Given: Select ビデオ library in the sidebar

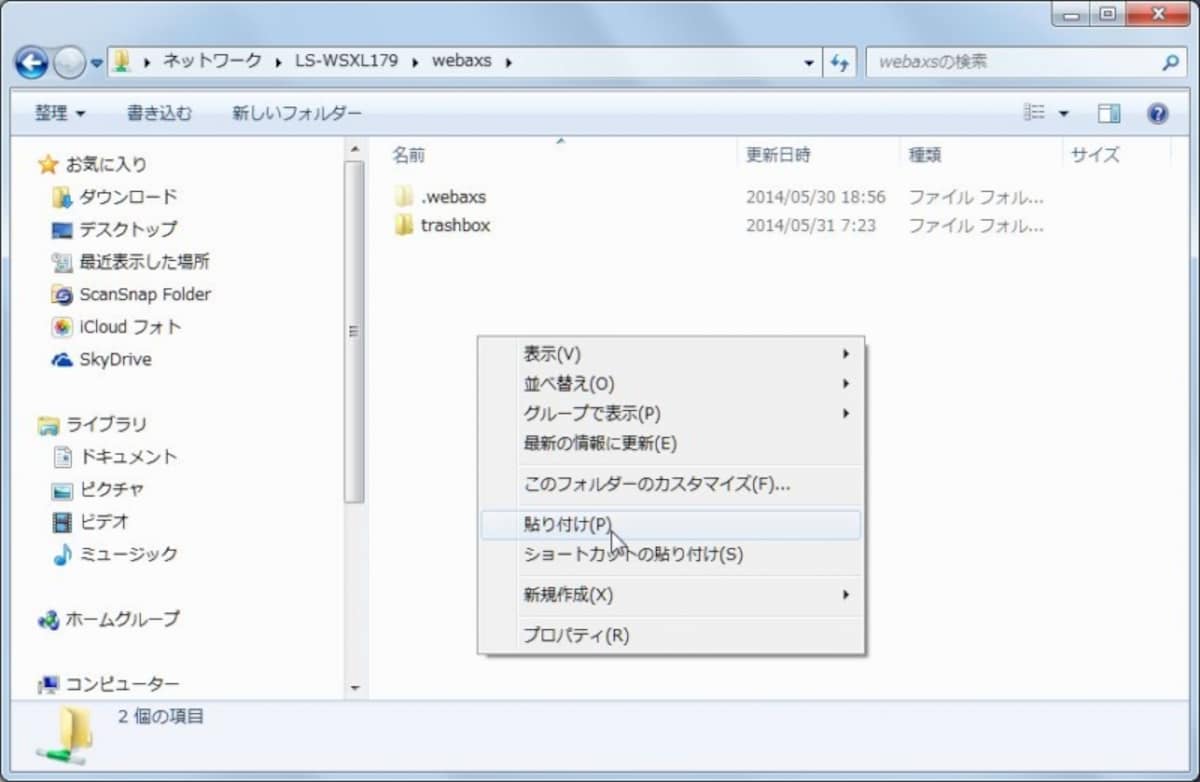Looking at the screenshot, I should 104,521.
